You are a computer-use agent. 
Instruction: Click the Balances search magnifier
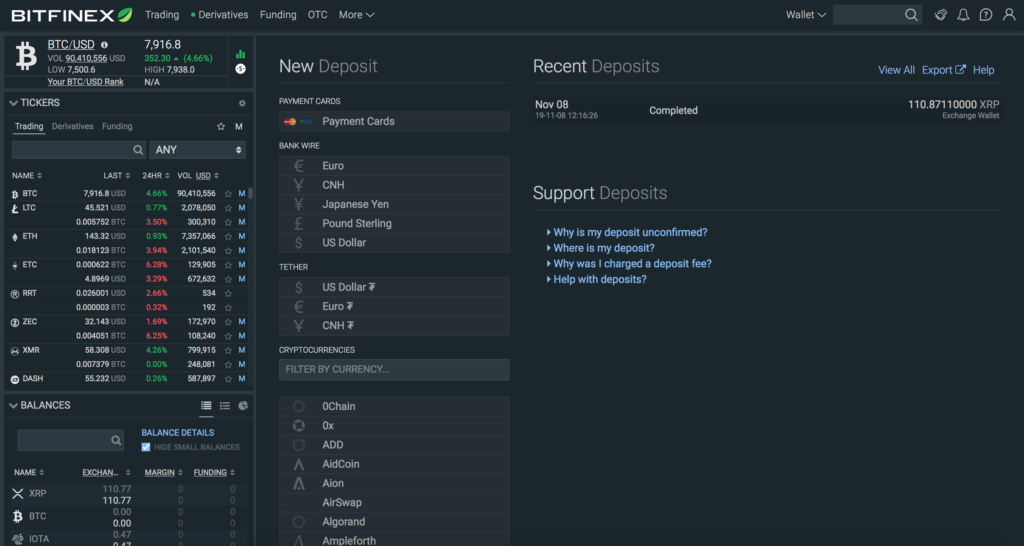point(116,440)
